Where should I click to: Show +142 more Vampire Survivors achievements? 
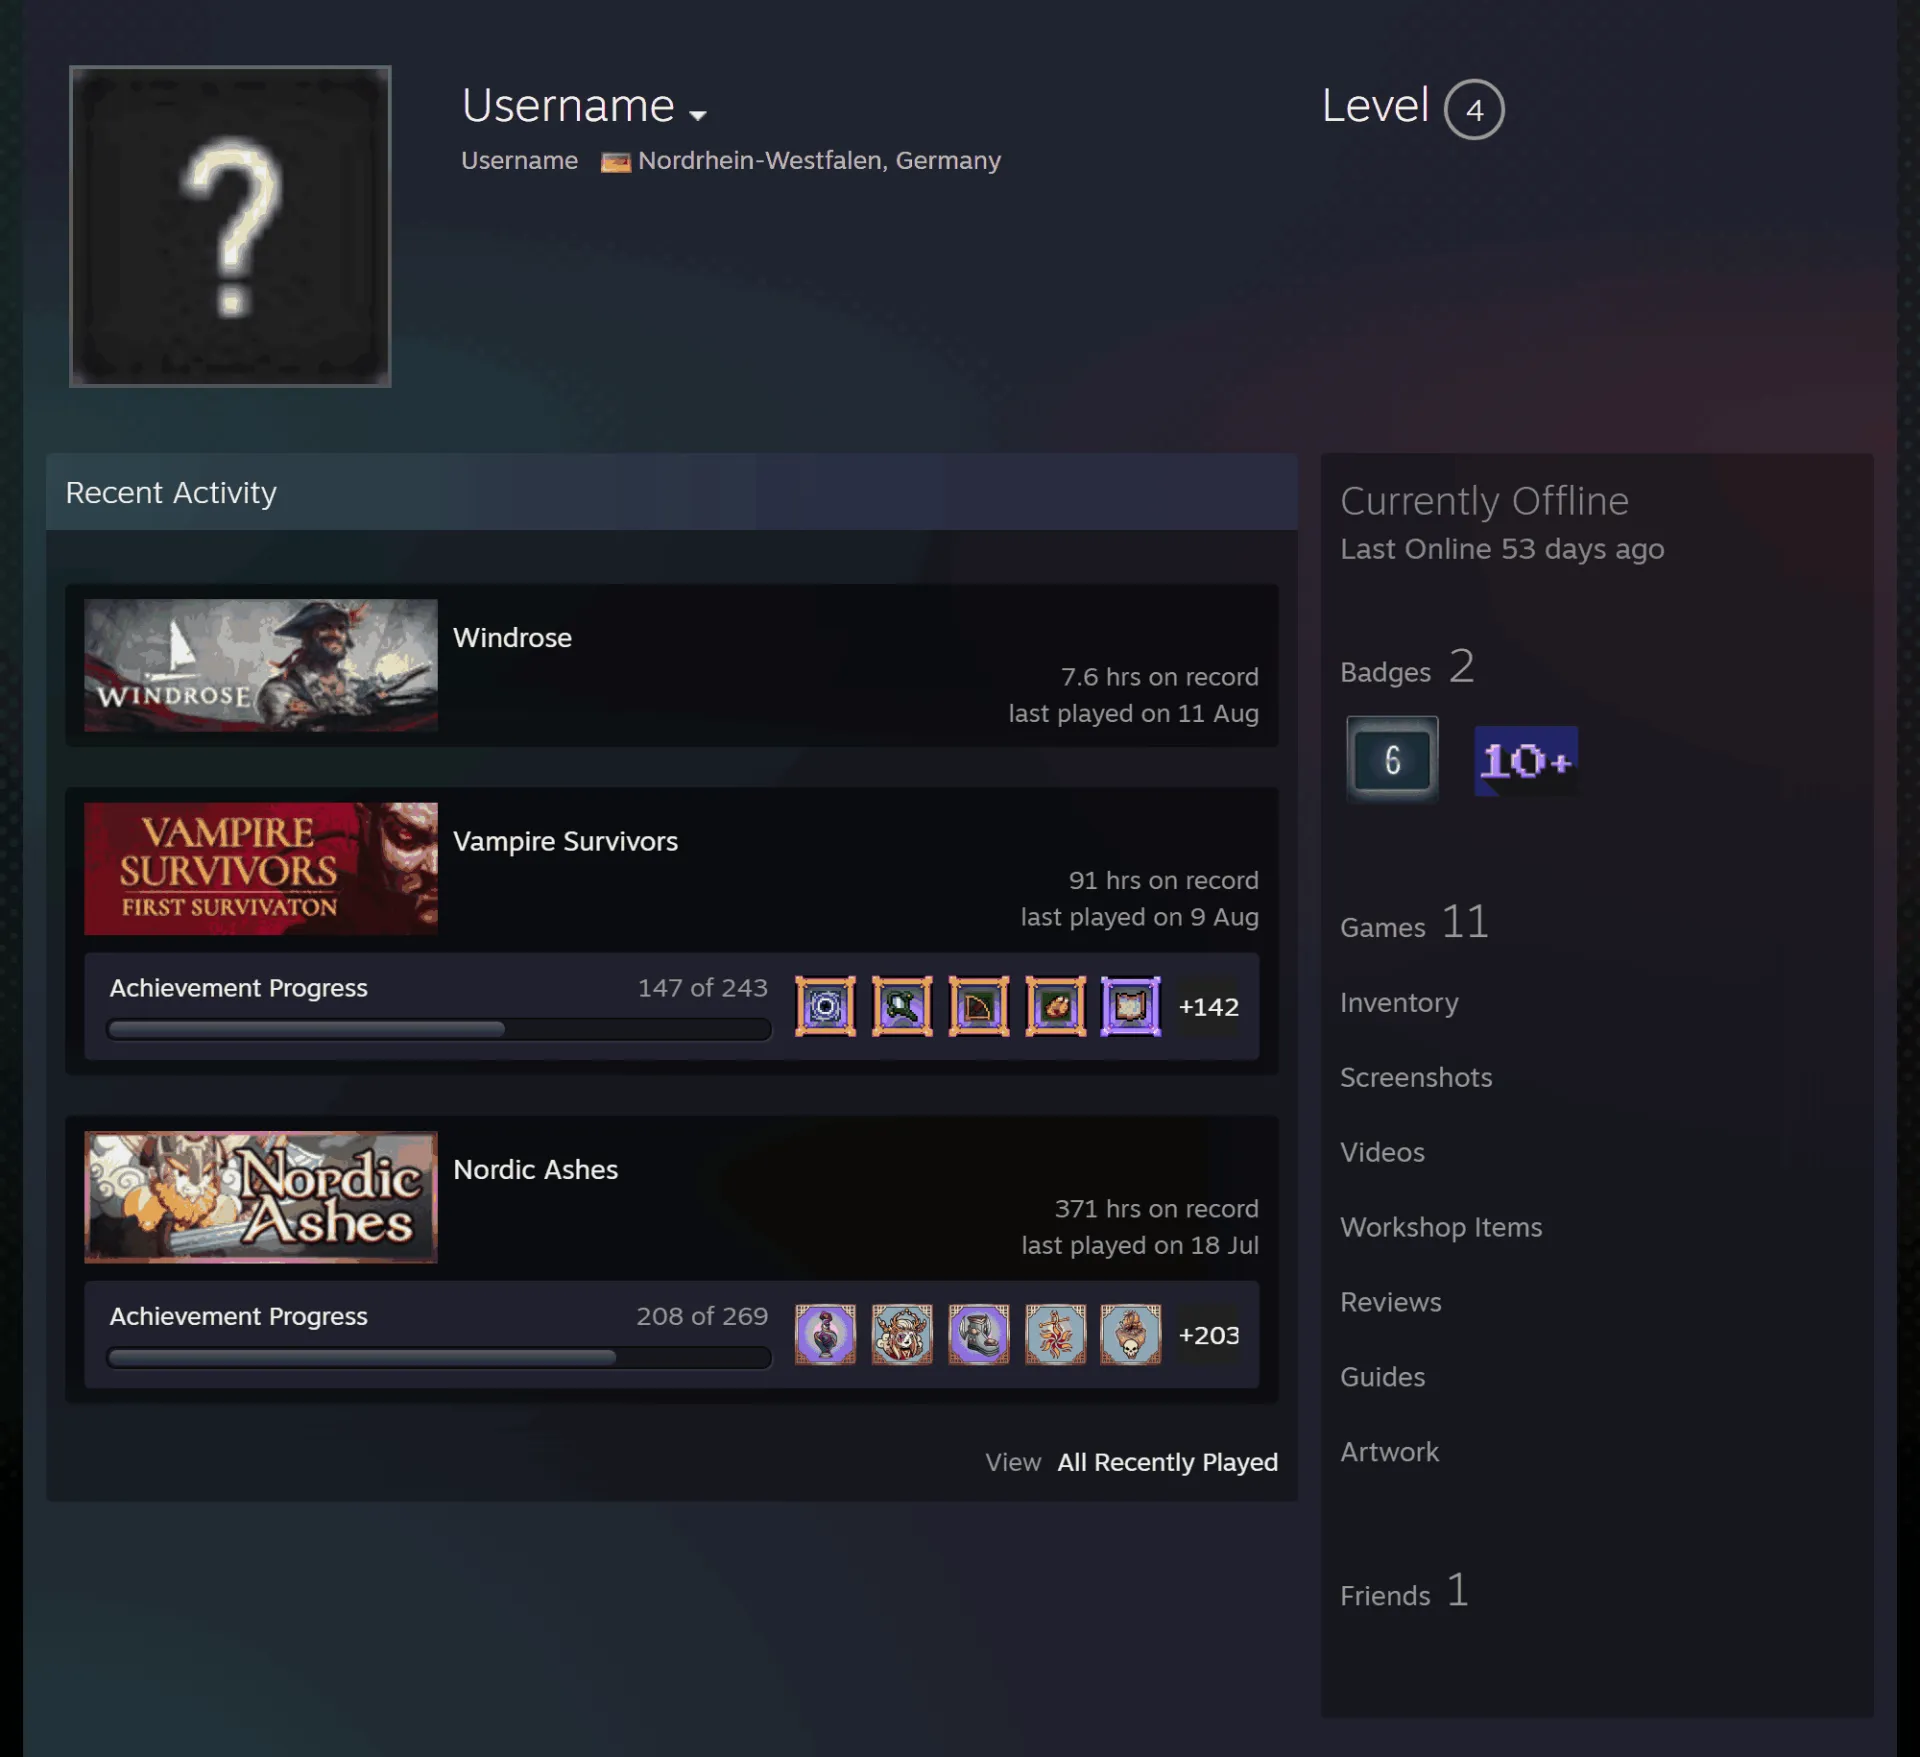click(1208, 1006)
